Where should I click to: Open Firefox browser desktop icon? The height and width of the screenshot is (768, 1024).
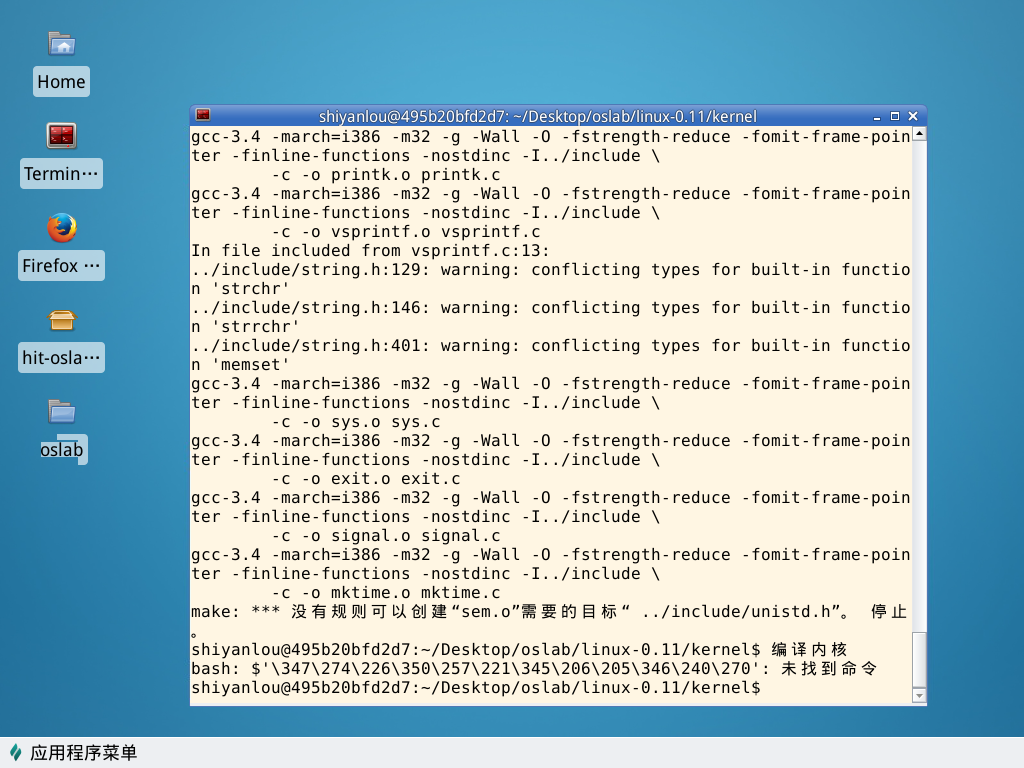tap(62, 228)
